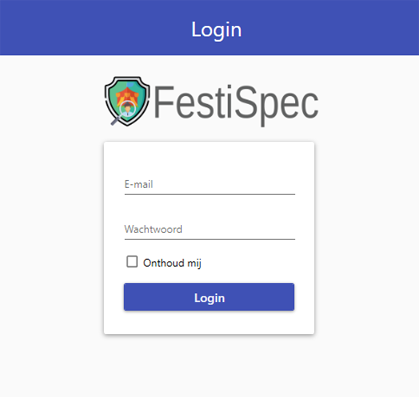Click the underline beneath the Wachtwoord field
Viewport: 419px width, 397px height.
pos(210,239)
